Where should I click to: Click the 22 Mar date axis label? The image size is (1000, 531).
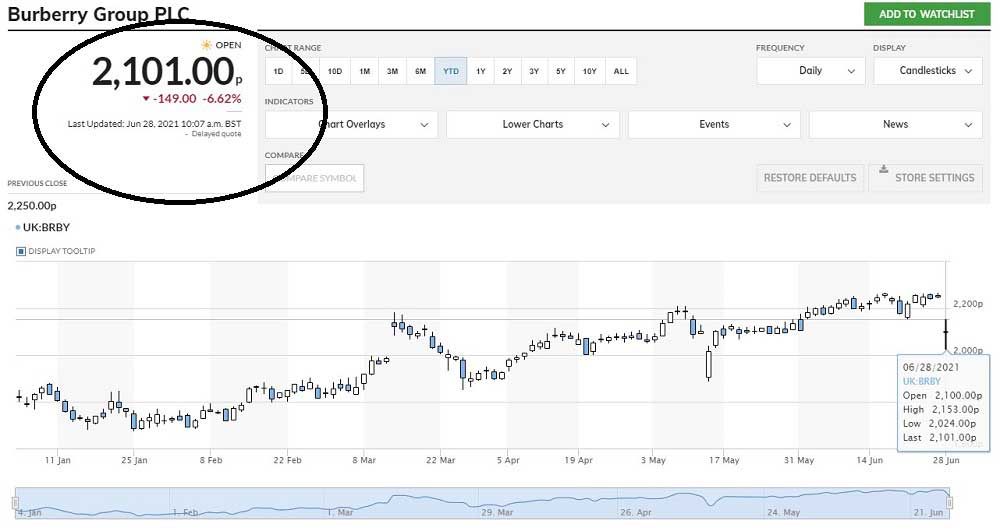[440, 460]
